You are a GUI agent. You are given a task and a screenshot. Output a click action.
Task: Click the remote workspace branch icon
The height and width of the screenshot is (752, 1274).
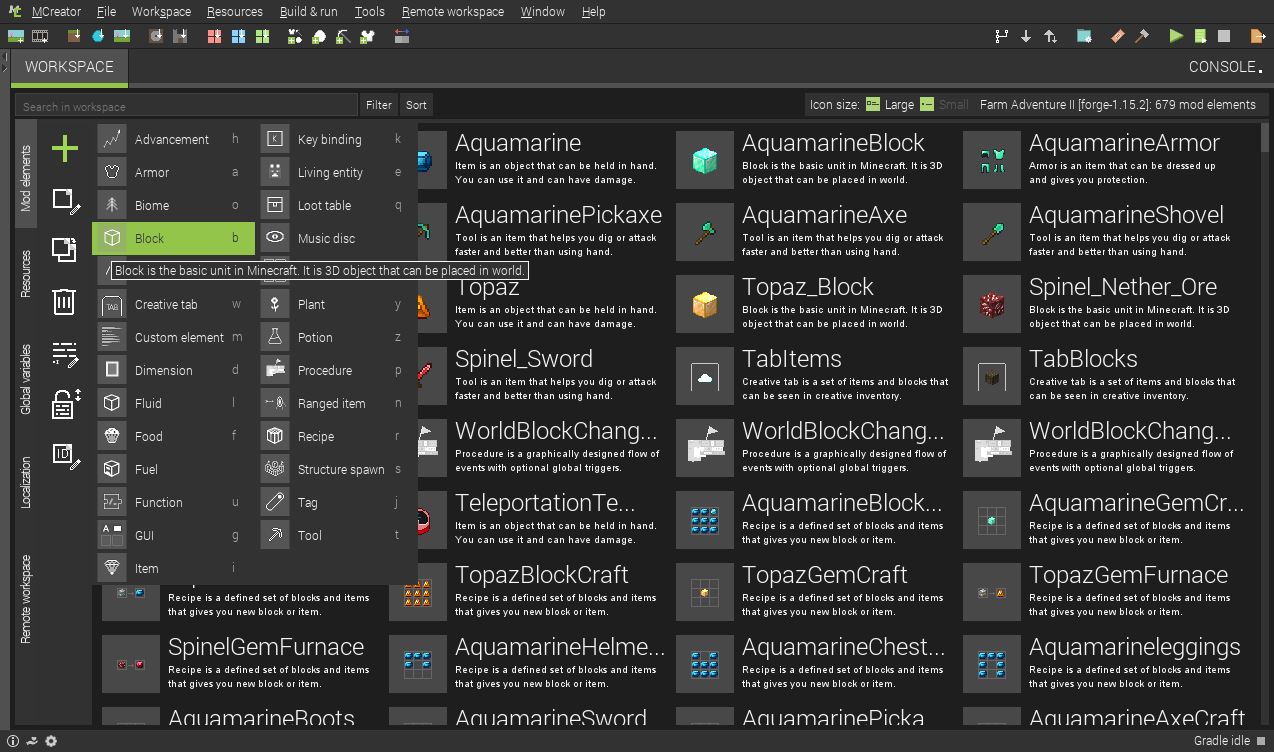[x=1001, y=36]
